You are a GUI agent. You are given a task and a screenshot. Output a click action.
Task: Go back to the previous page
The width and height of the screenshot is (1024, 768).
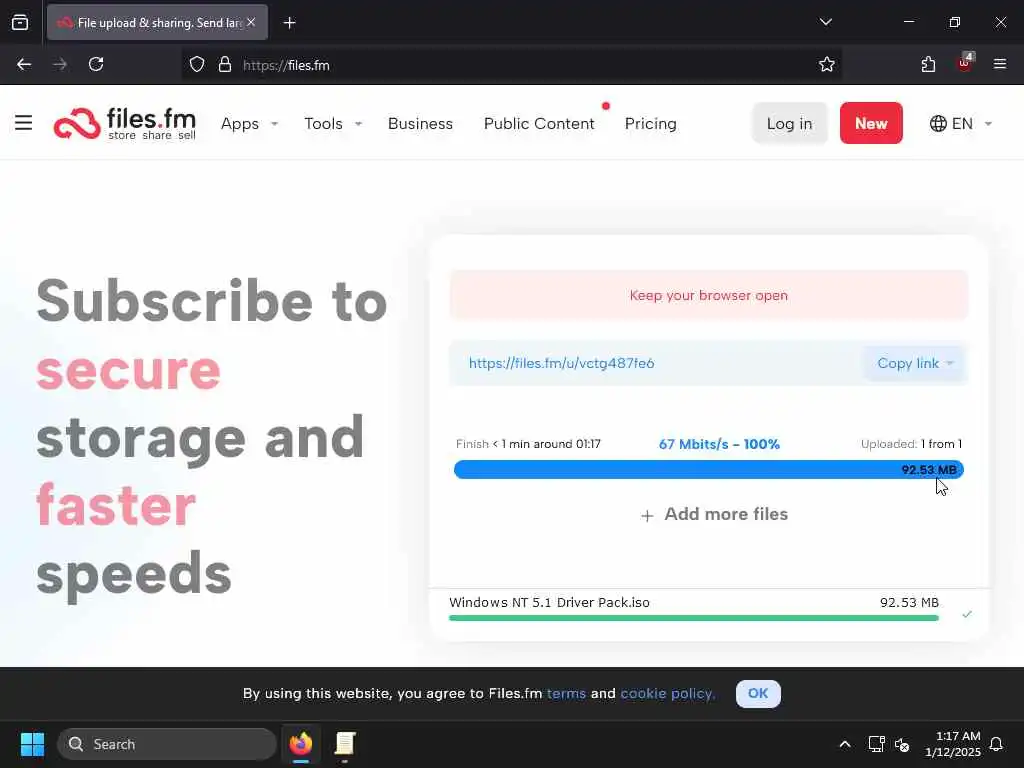[24, 65]
